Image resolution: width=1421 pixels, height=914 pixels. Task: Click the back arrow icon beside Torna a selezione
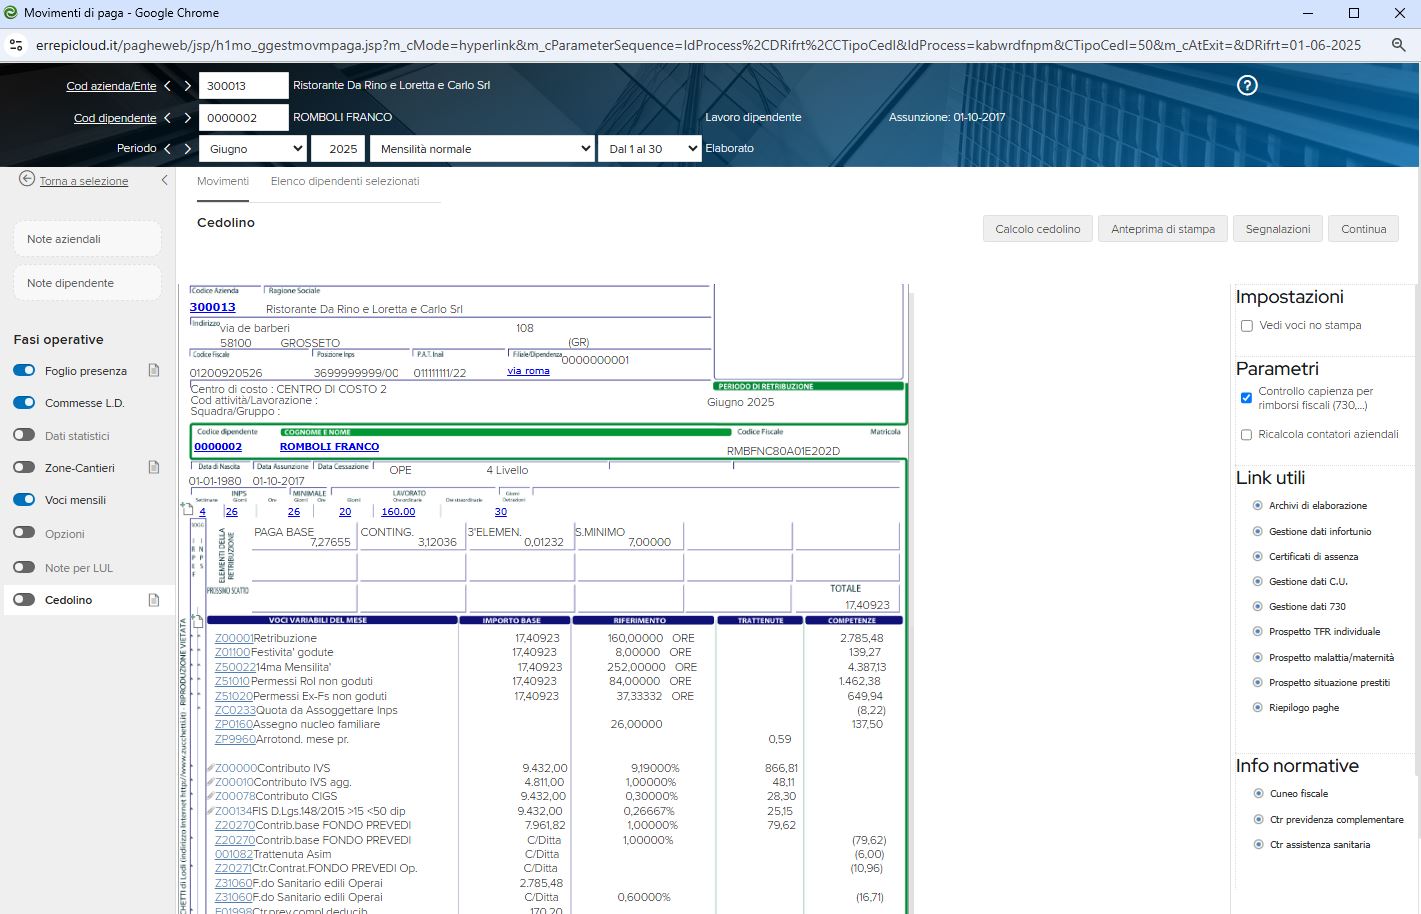[x=27, y=179]
